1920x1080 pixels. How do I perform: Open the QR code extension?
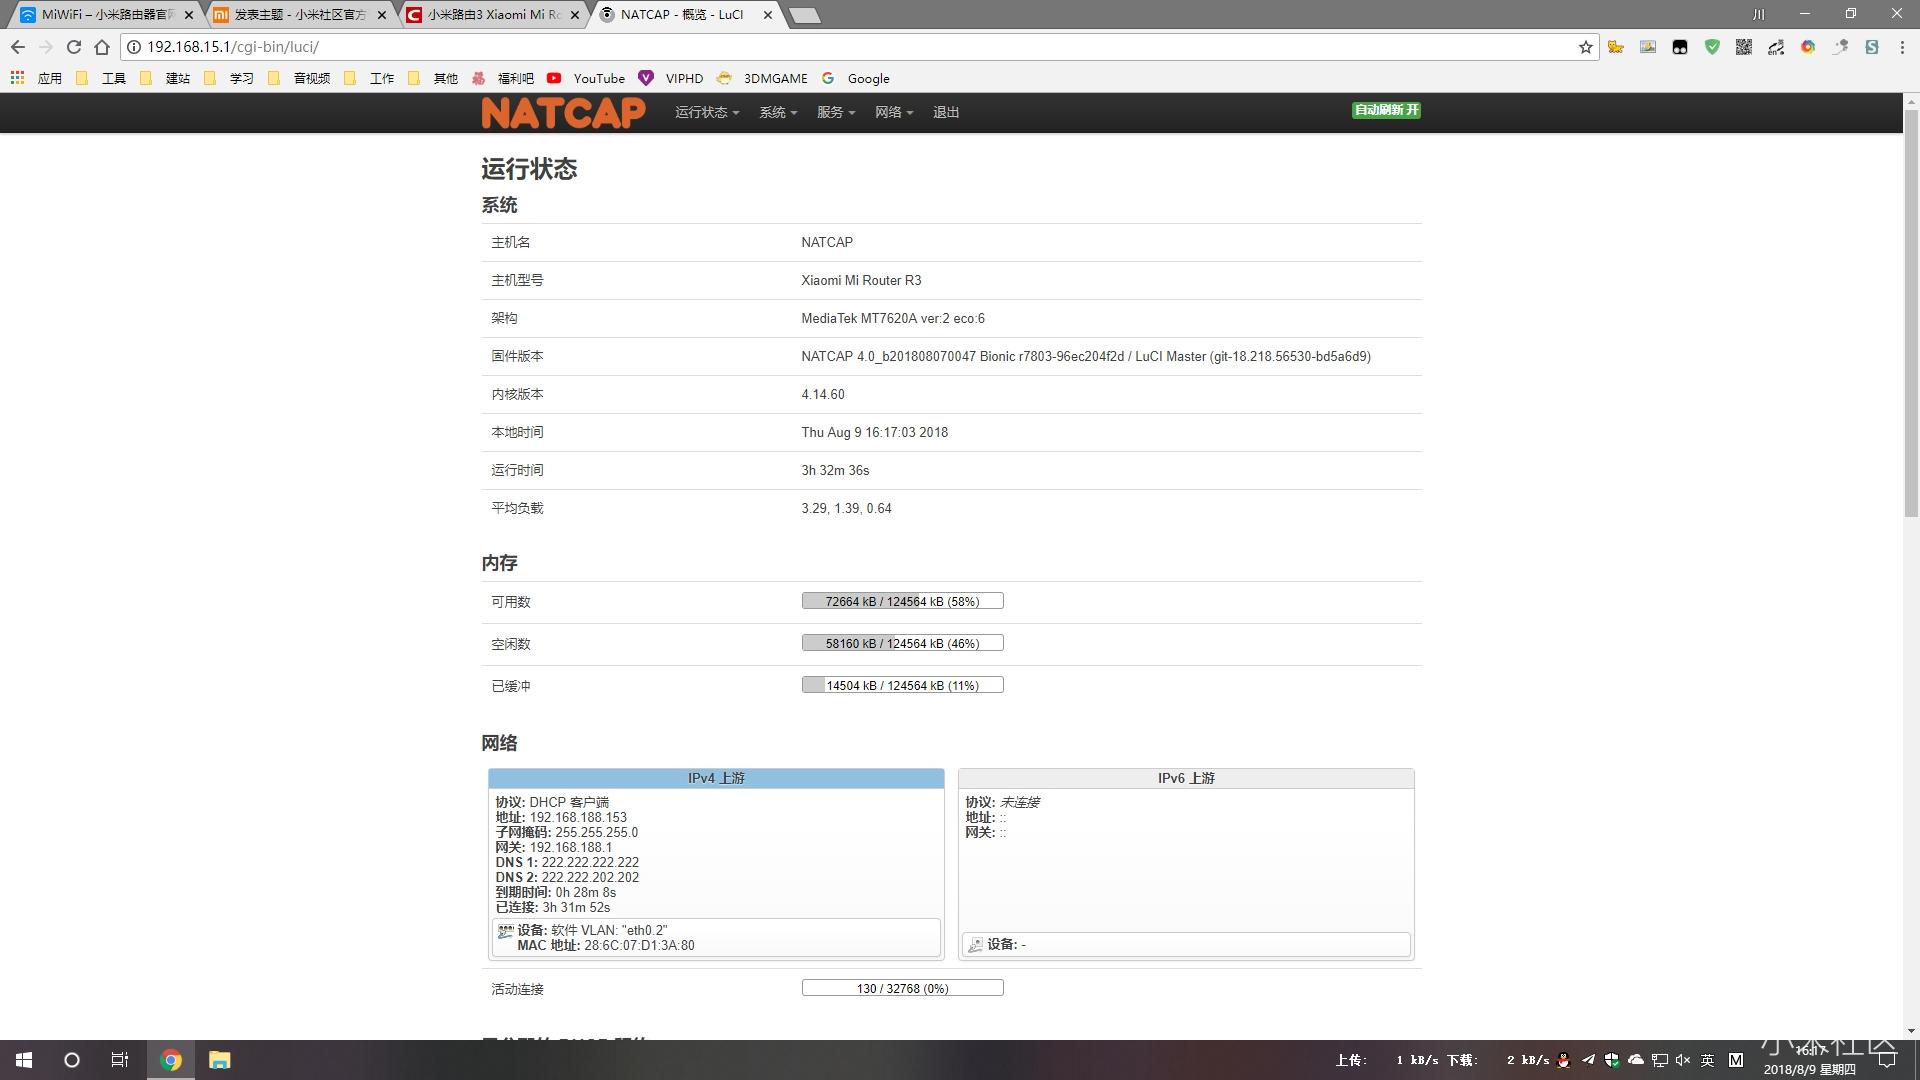pos(1744,47)
